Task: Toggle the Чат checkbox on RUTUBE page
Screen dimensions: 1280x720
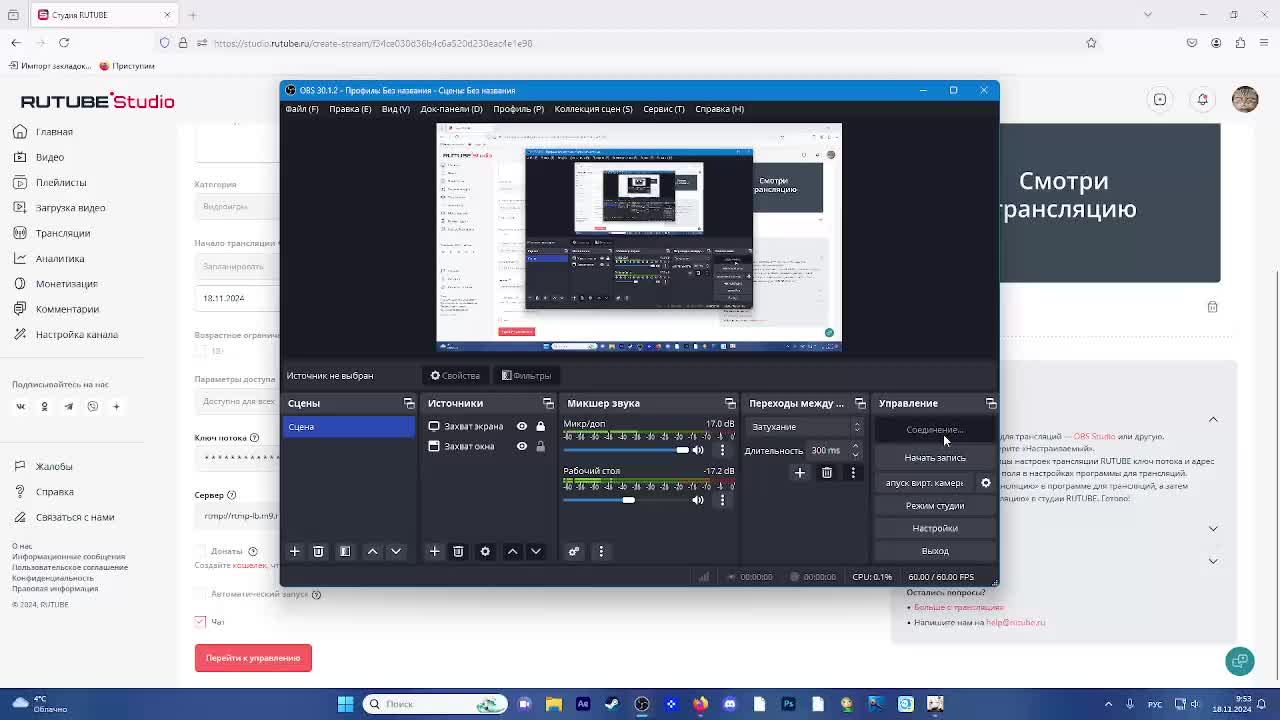Action: 200,621
